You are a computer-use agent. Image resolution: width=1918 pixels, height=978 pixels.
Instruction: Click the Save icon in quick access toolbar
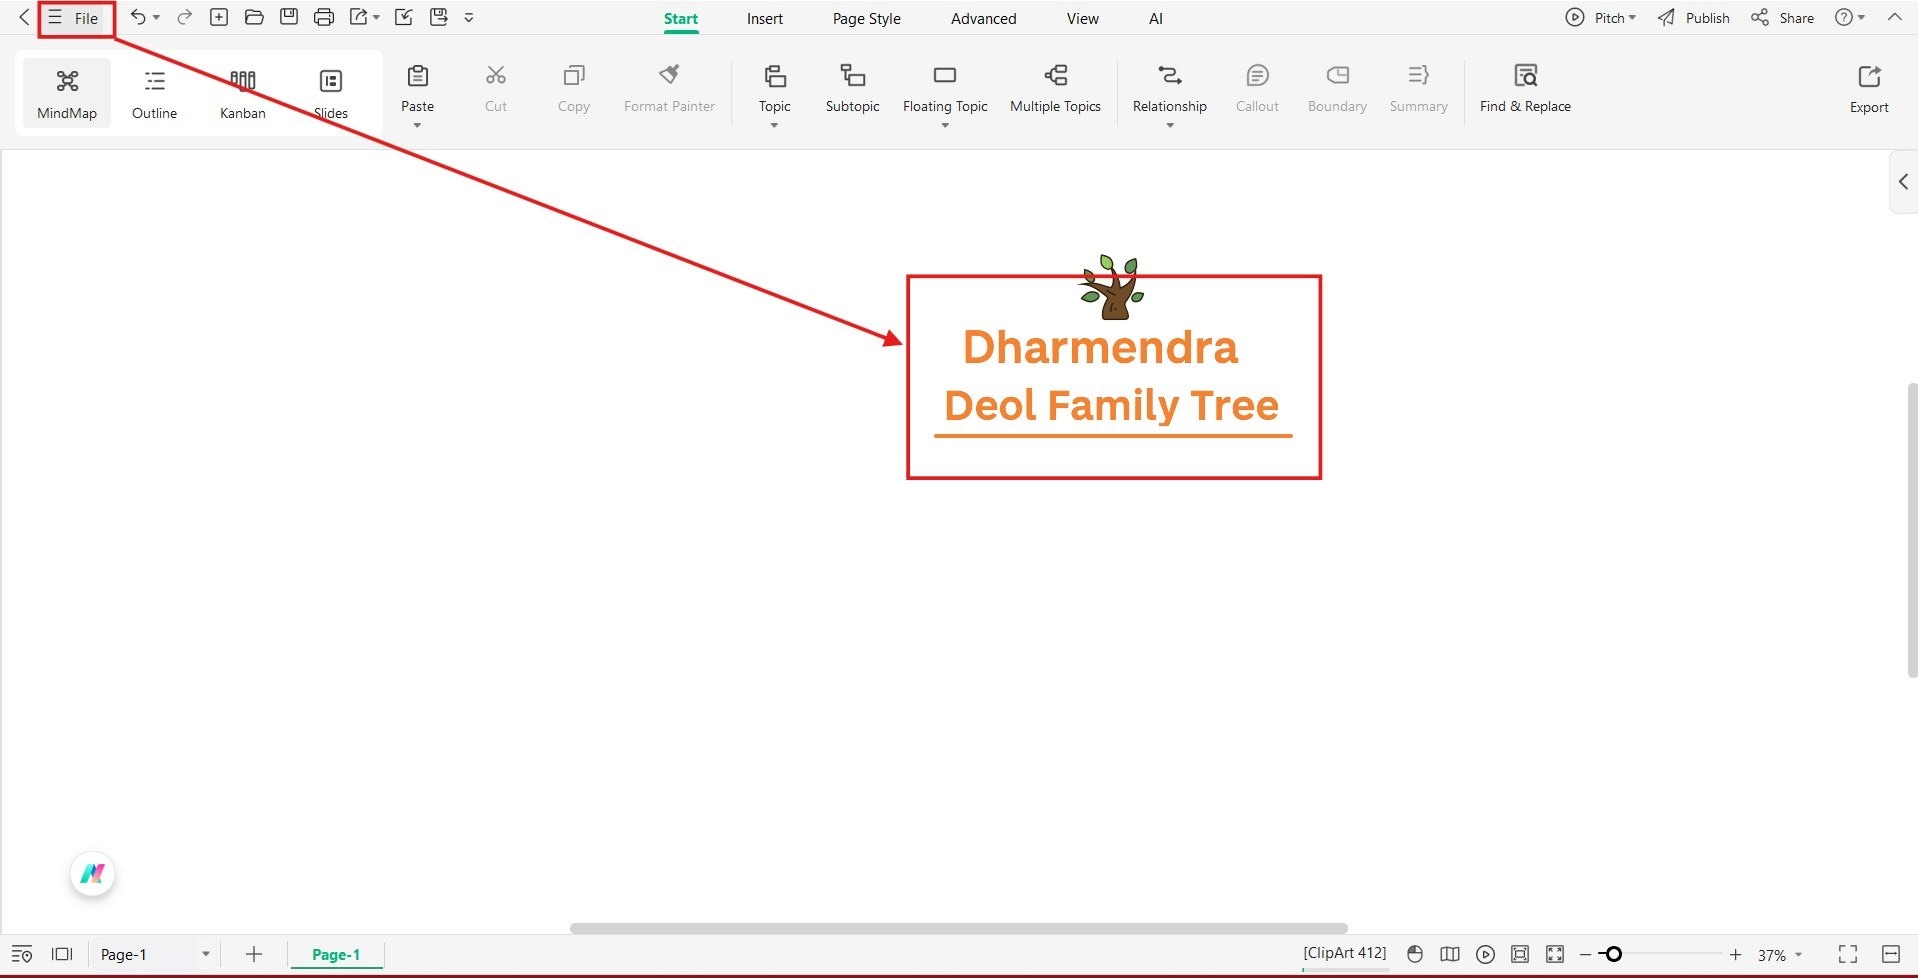coord(289,17)
